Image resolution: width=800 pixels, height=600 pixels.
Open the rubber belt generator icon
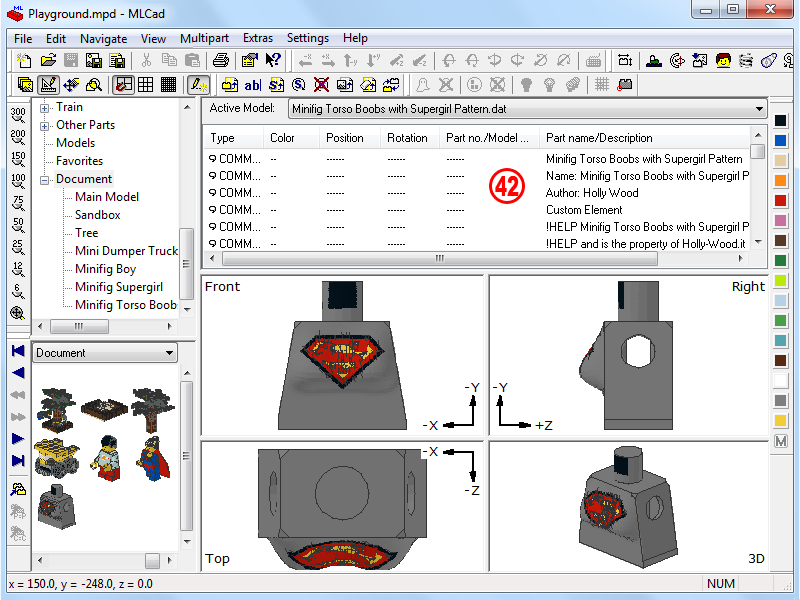(x=768, y=60)
